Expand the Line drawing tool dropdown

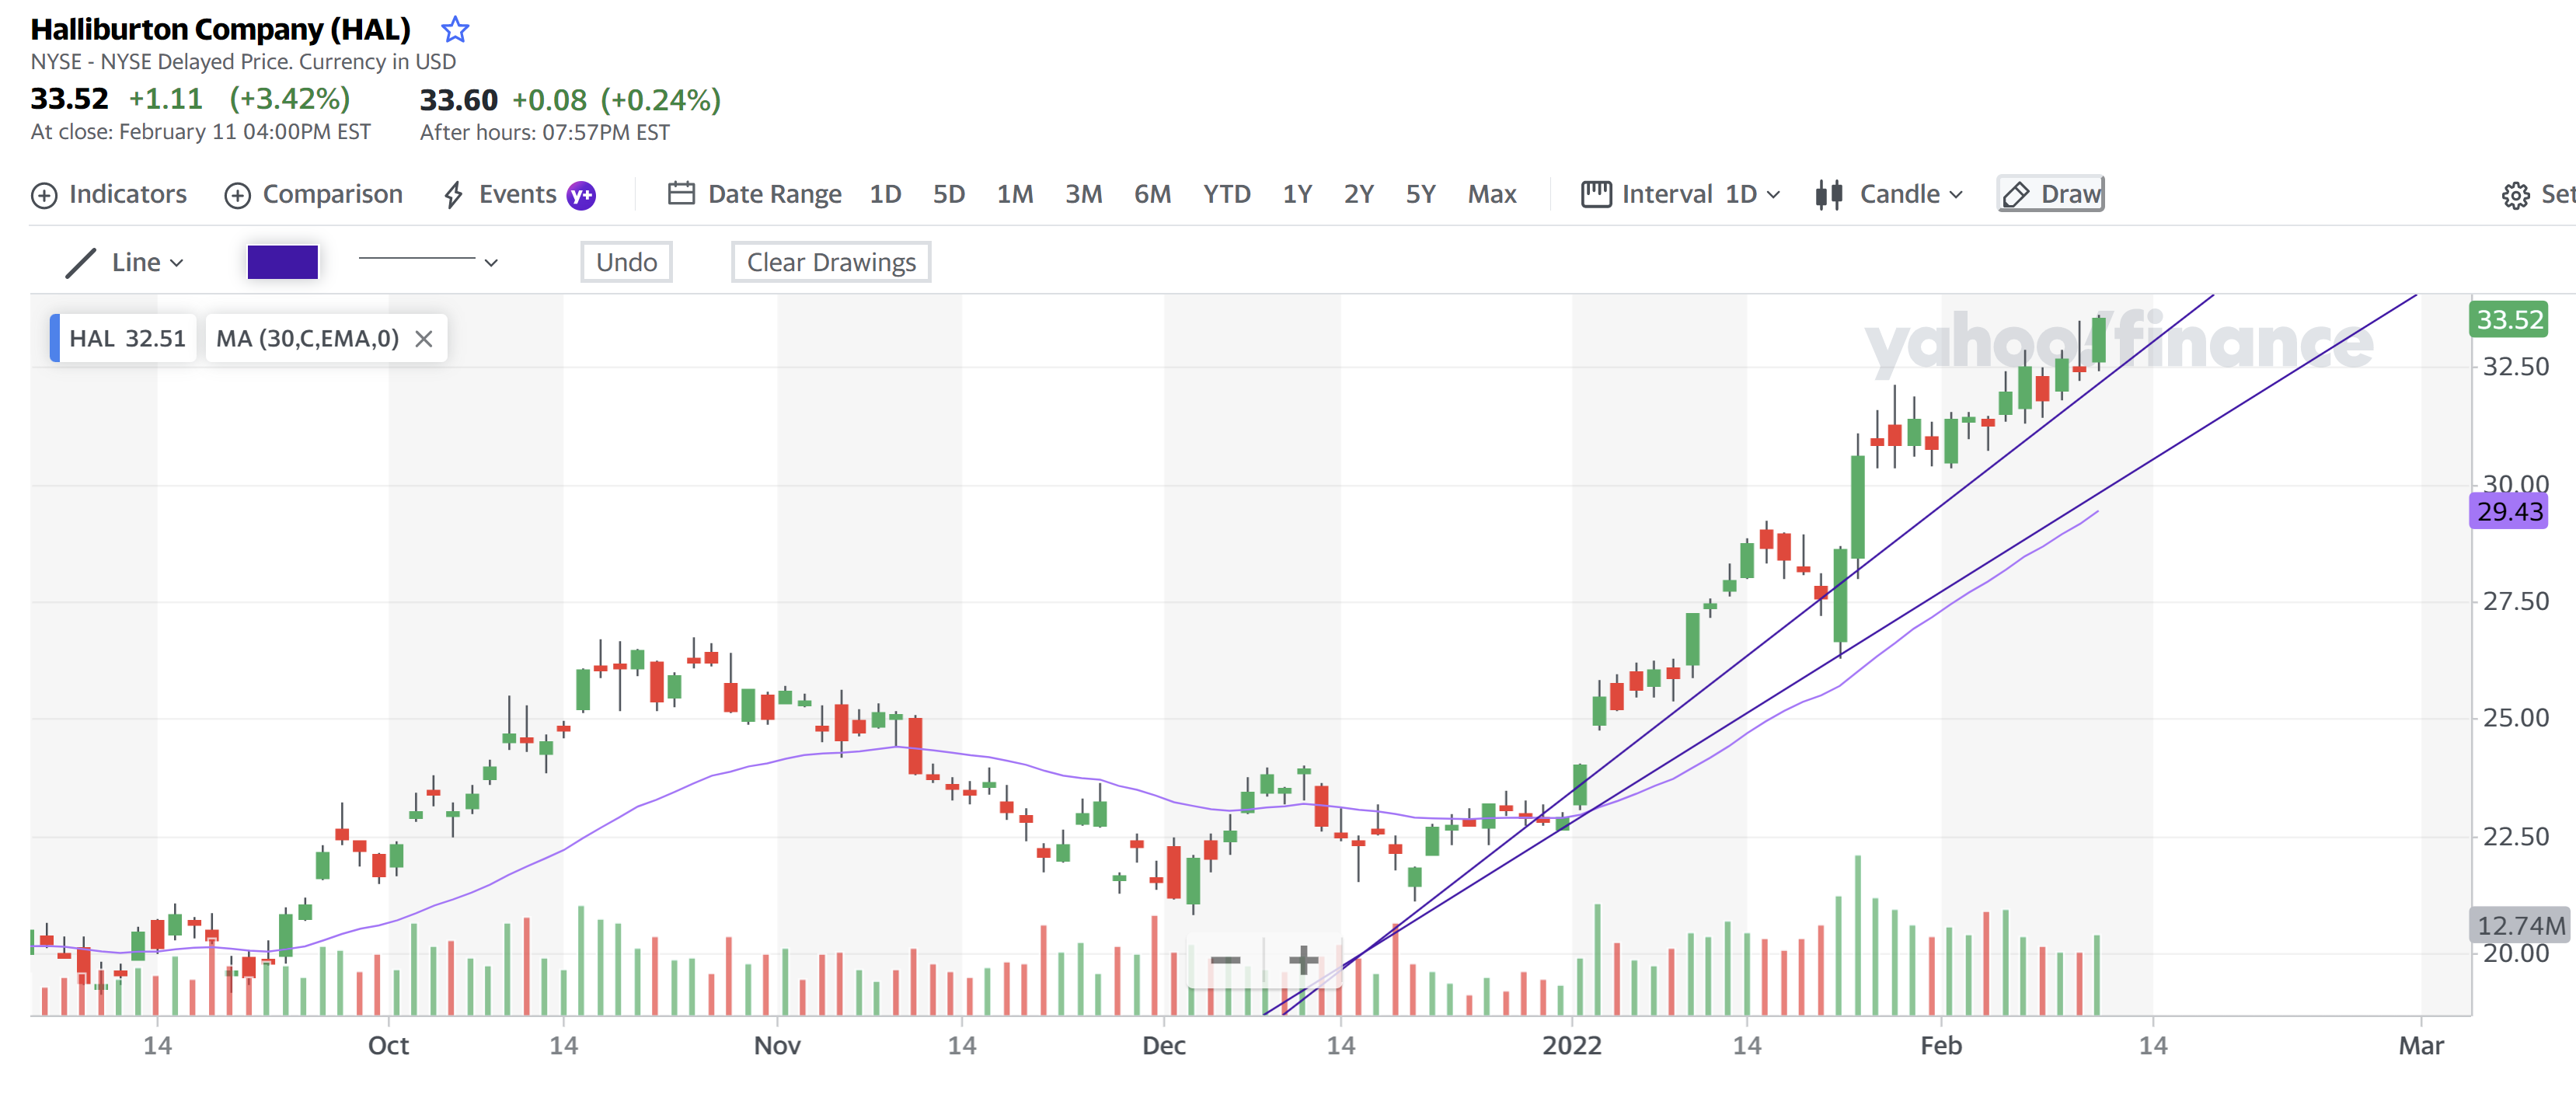coord(125,262)
